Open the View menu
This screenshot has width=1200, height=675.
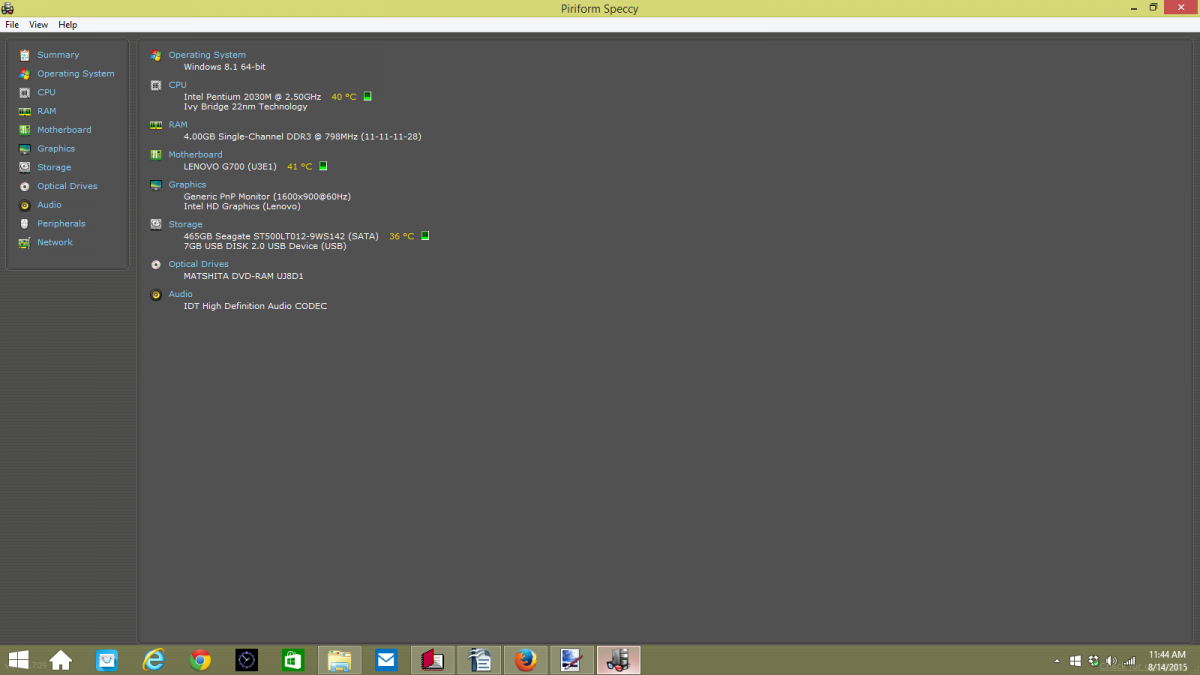(x=38, y=24)
